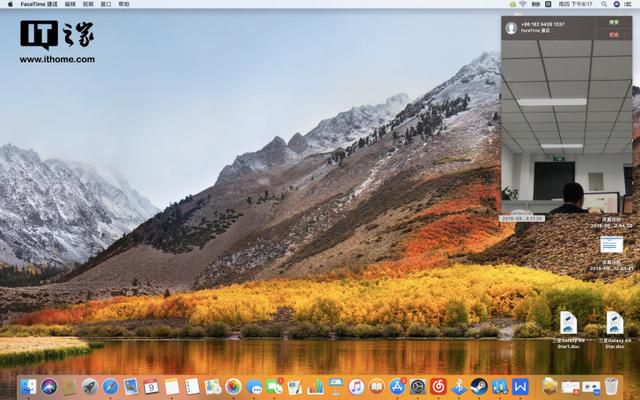Open Maps from the Dock
This screenshot has height=400, width=640.
click(x=213, y=387)
